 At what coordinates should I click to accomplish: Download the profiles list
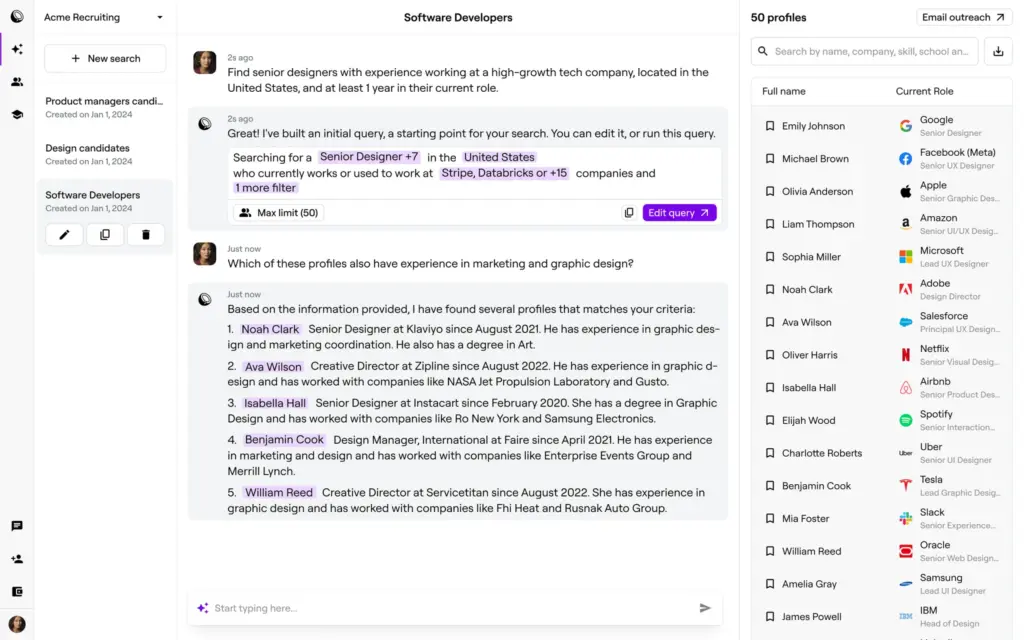pyautogui.click(x=998, y=52)
